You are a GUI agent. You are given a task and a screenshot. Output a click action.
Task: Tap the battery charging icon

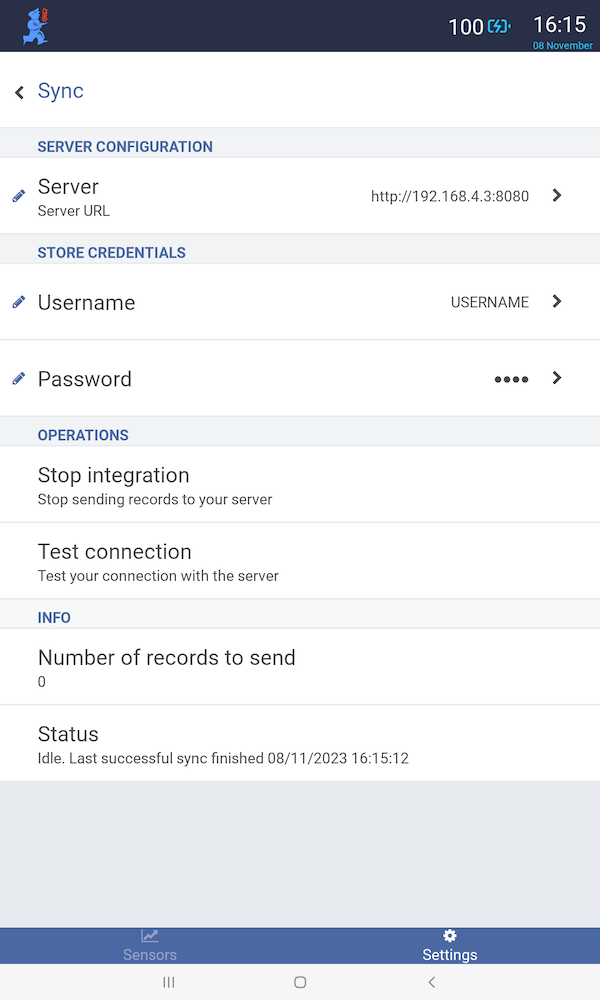click(x=499, y=27)
